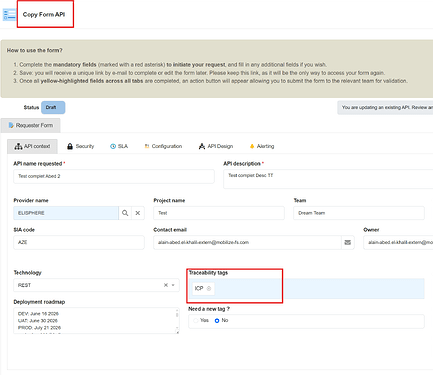Open the API context tab
This screenshot has height=375, width=433.
[32, 146]
